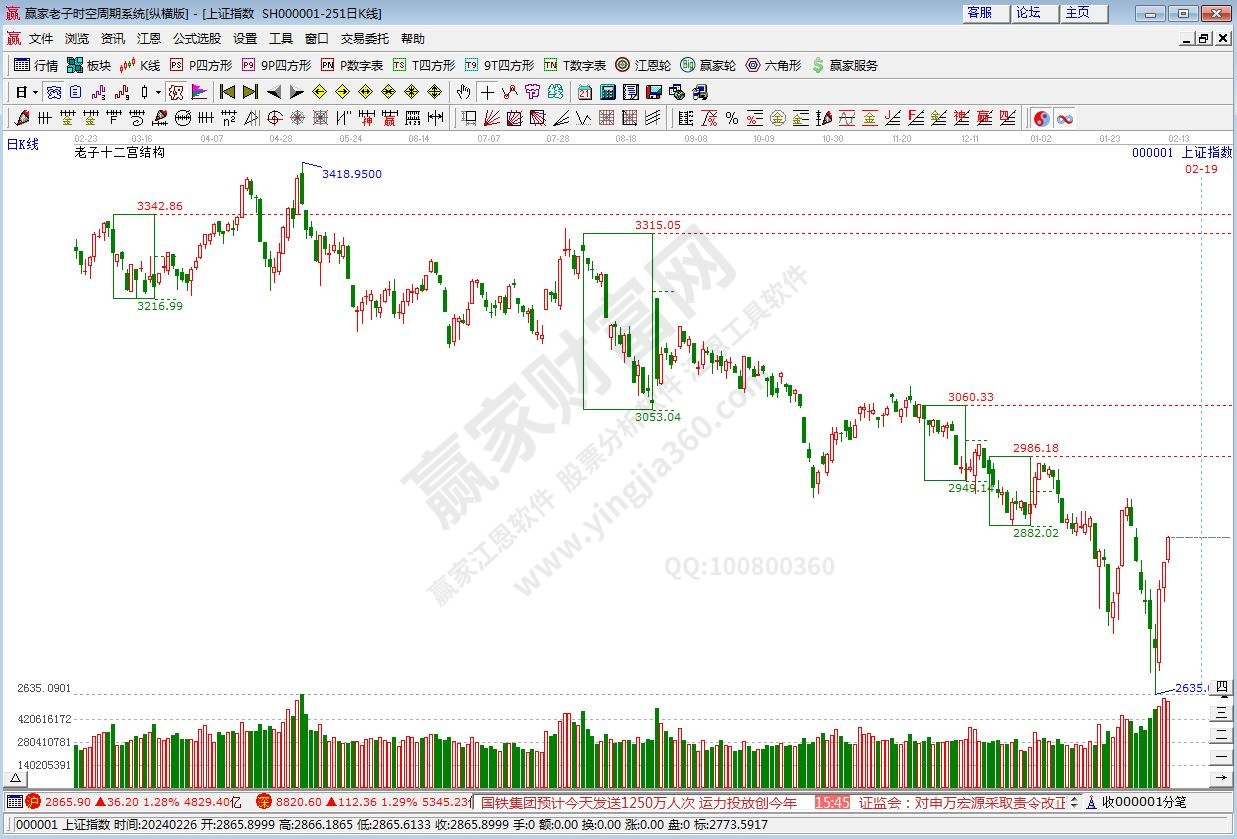The width and height of the screenshot is (1237, 839).
Task: Toggle the crosshair cursor tool
Action: (x=487, y=92)
